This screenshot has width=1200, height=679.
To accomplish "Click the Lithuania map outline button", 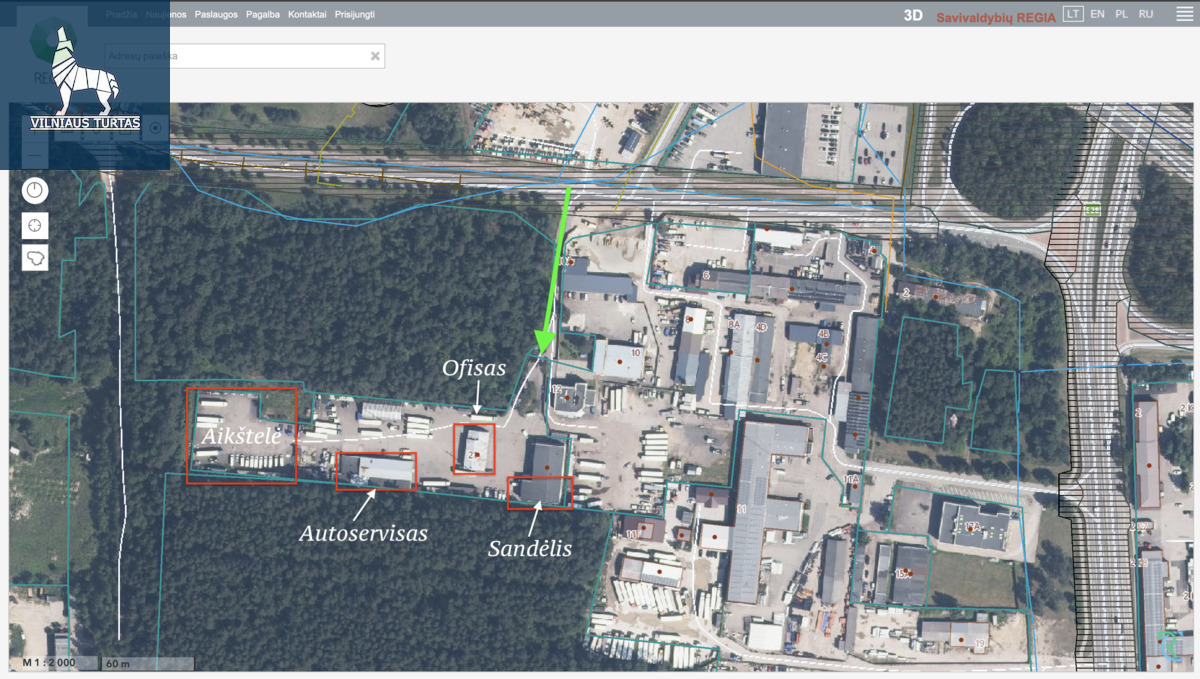I will [x=35, y=258].
